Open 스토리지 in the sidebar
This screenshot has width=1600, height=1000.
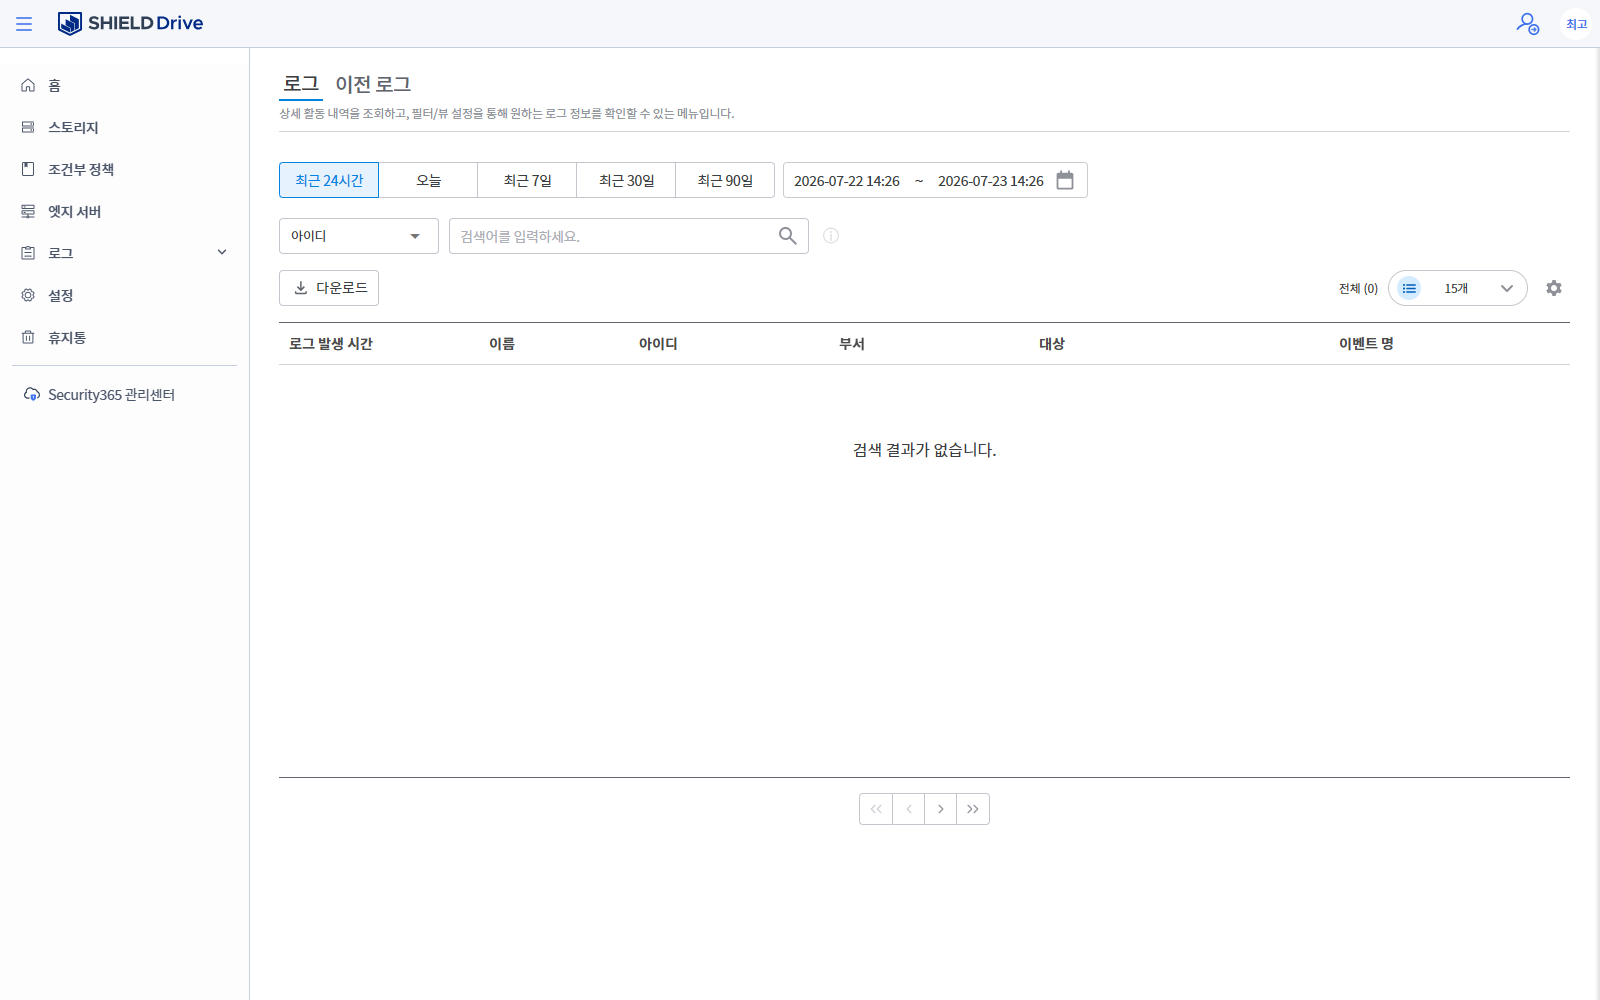[x=125, y=127]
